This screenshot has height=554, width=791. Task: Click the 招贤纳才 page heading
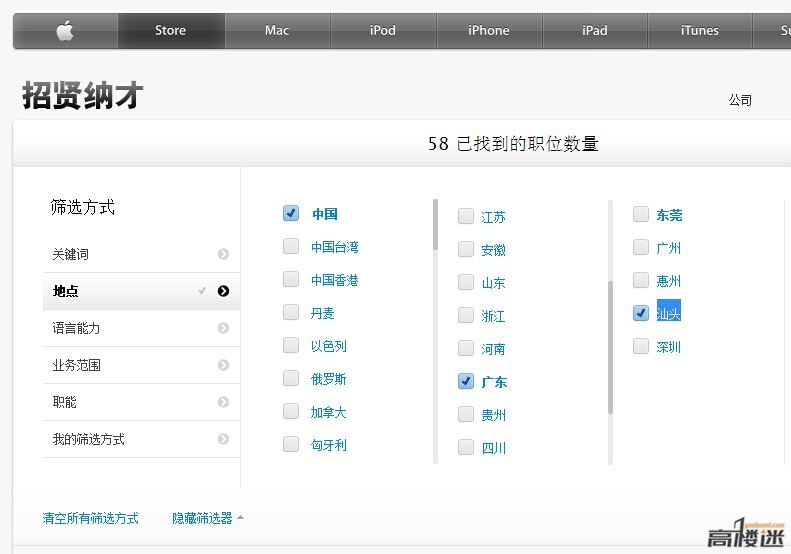[82, 95]
